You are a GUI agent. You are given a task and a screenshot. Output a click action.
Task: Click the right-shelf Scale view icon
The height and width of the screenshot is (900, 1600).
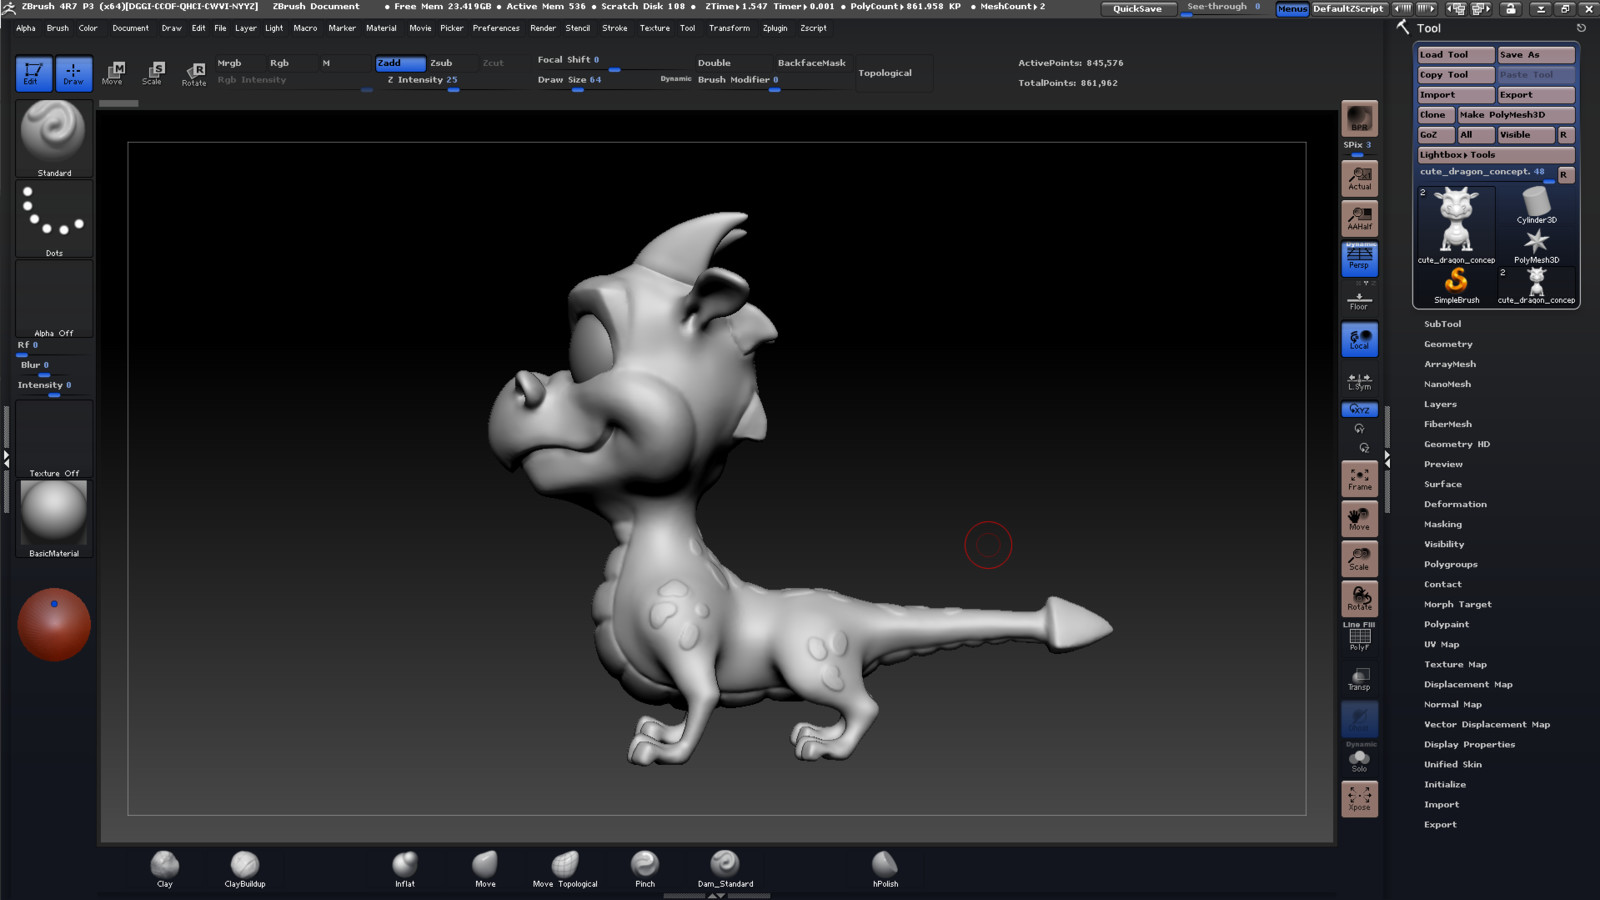pyautogui.click(x=1359, y=559)
